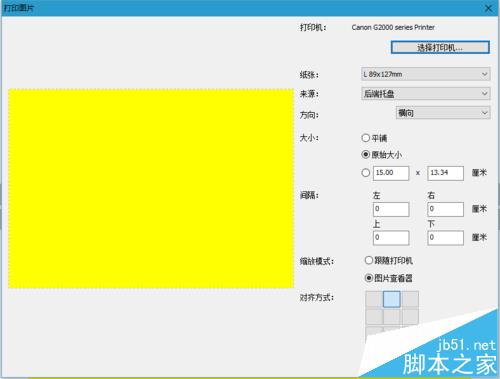Image resolution: width=500 pixels, height=379 pixels.
Task: Close the 打印图片 dialog
Action: 488,8
